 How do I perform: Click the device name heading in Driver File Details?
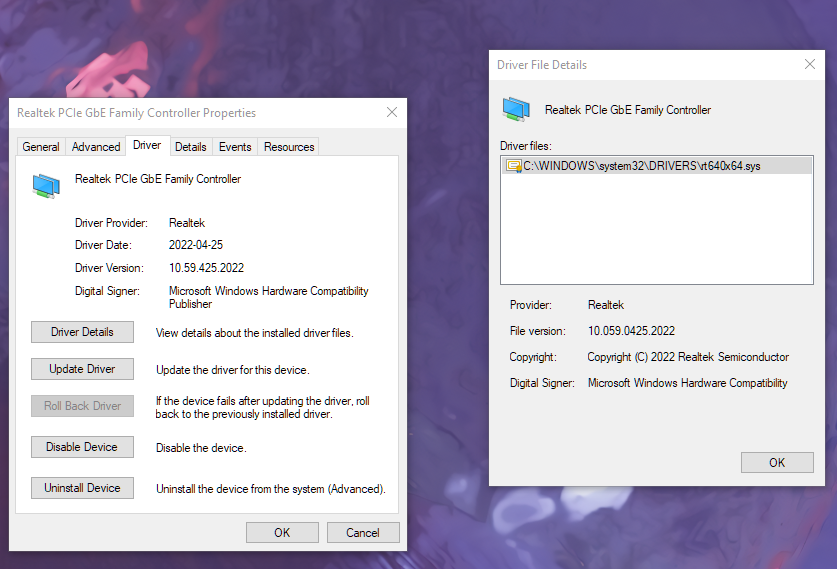tap(628, 110)
